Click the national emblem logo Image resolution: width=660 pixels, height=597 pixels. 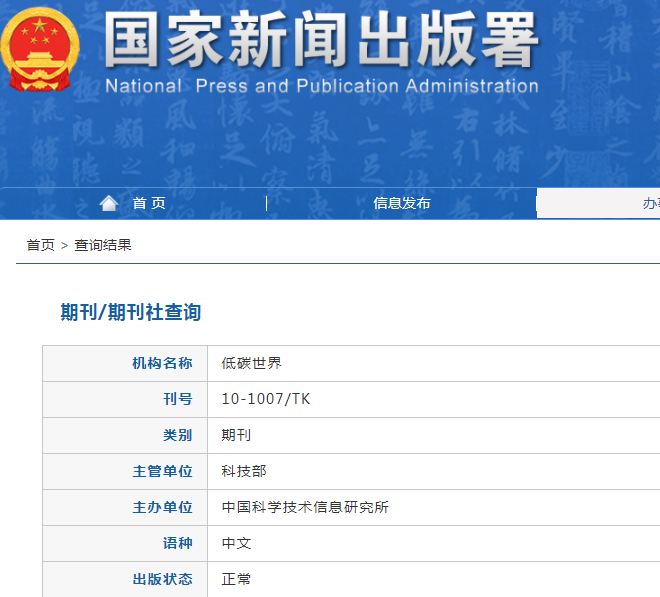(39, 49)
